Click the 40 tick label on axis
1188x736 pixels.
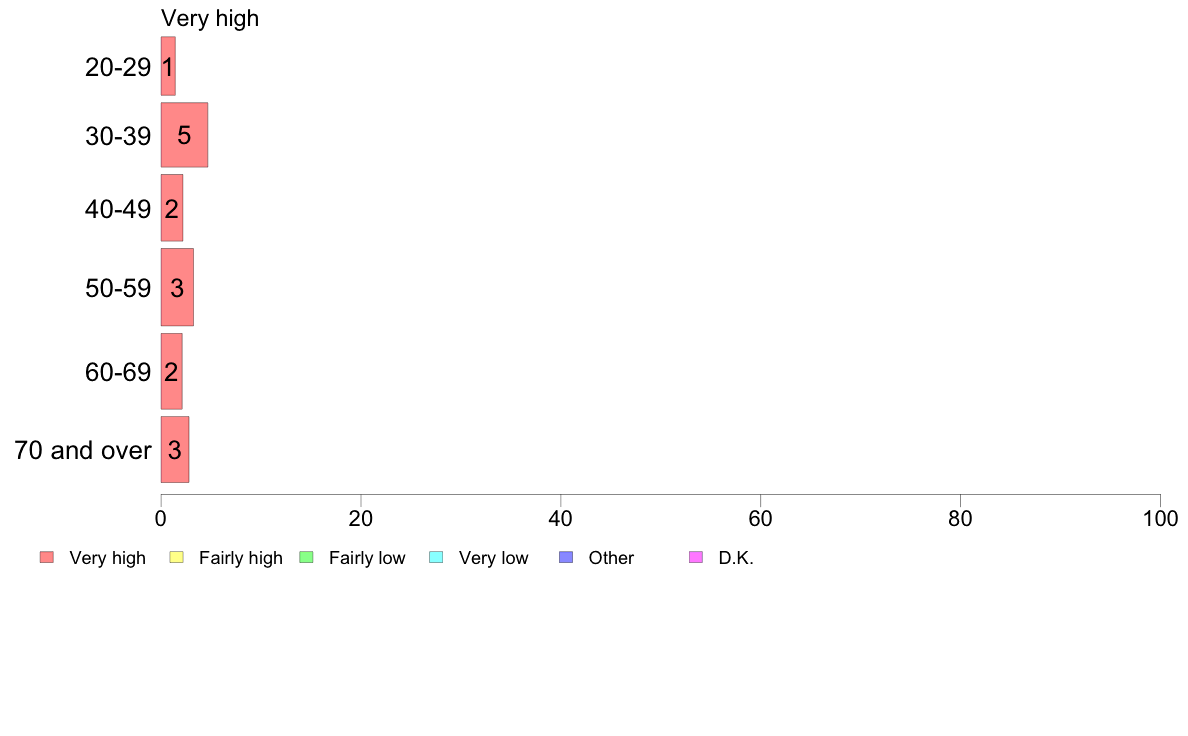[x=561, y=518]
